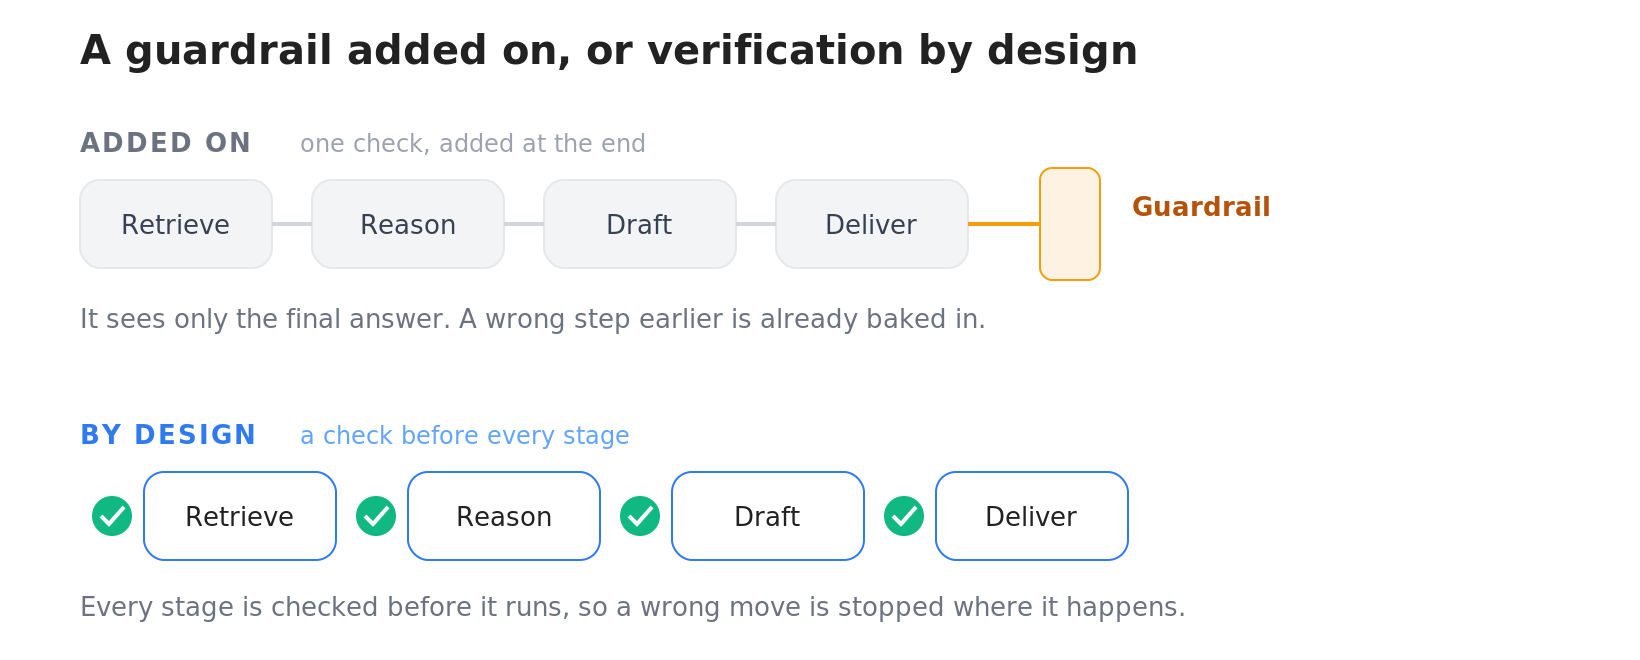Click the green checkmark before Reason

376,516
